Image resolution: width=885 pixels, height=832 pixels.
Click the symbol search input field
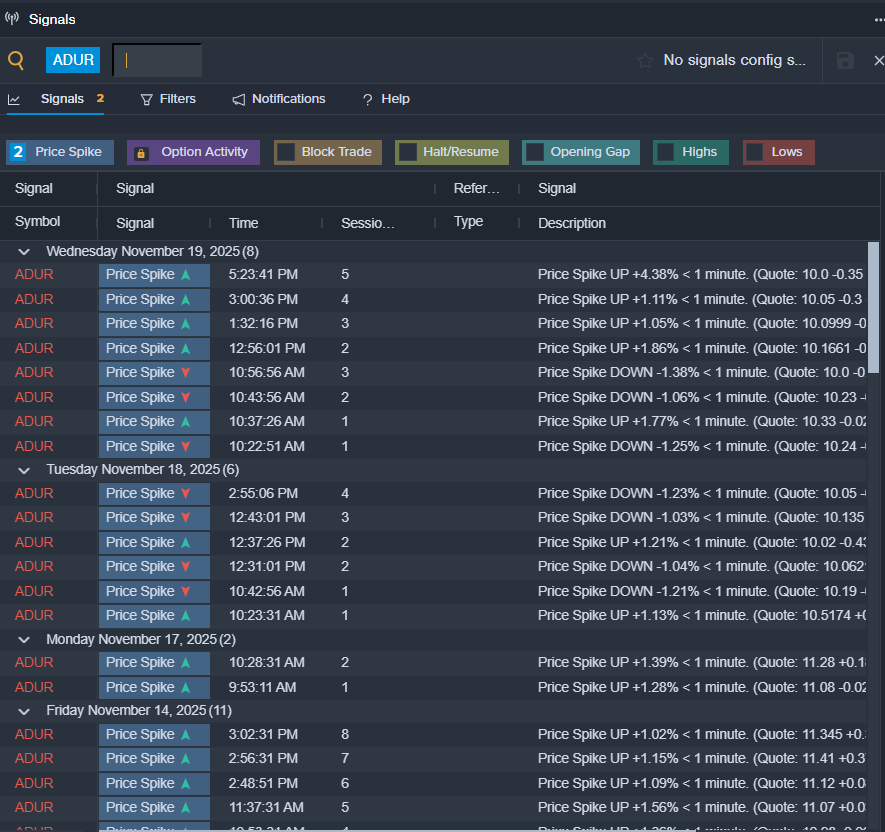[157, 60]
